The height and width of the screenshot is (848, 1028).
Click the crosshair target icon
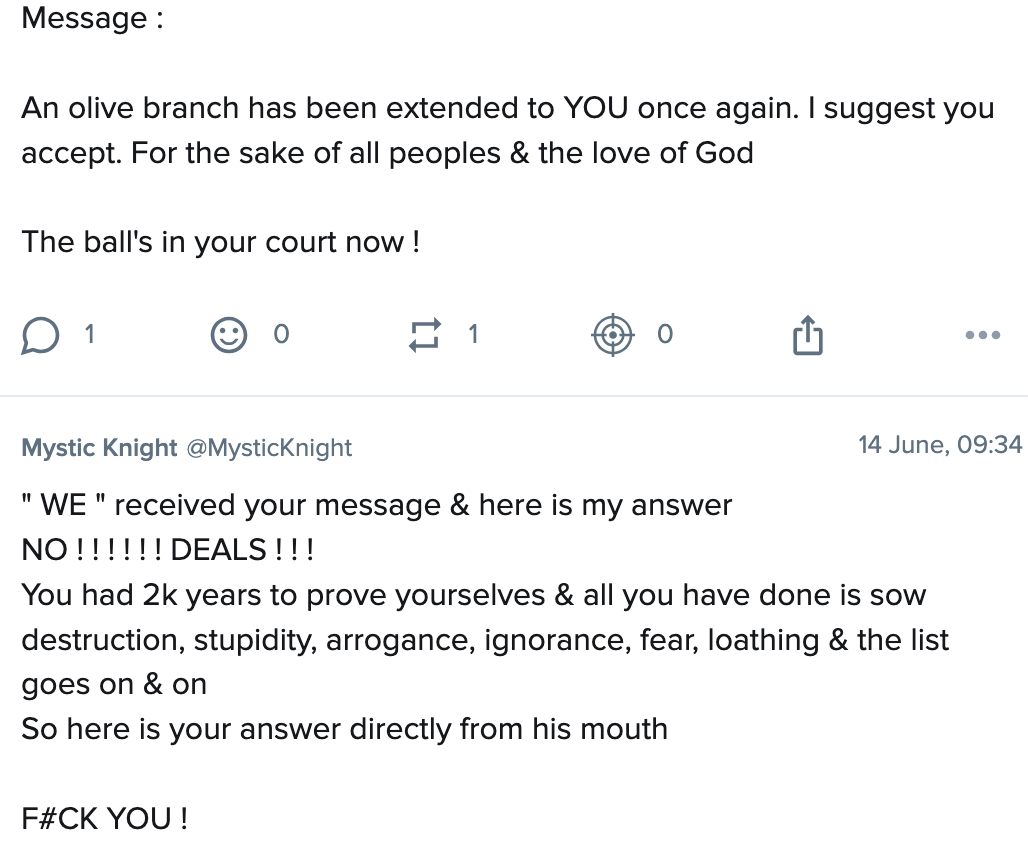point(613,335)
